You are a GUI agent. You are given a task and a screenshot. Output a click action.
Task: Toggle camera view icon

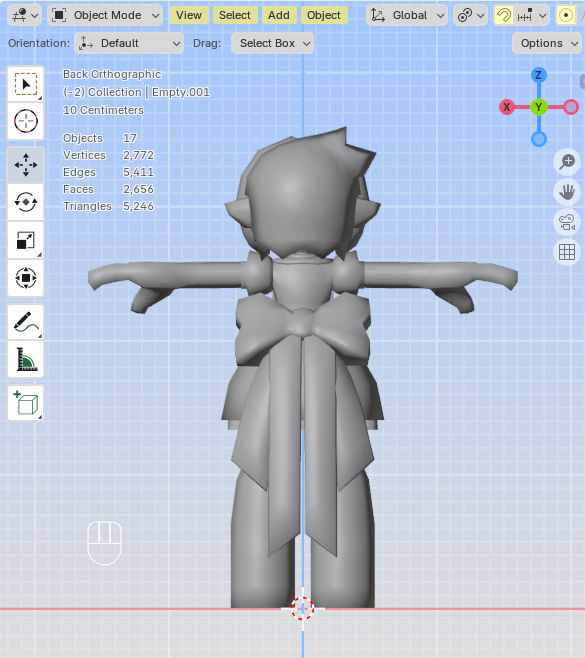tap(567, 222)
